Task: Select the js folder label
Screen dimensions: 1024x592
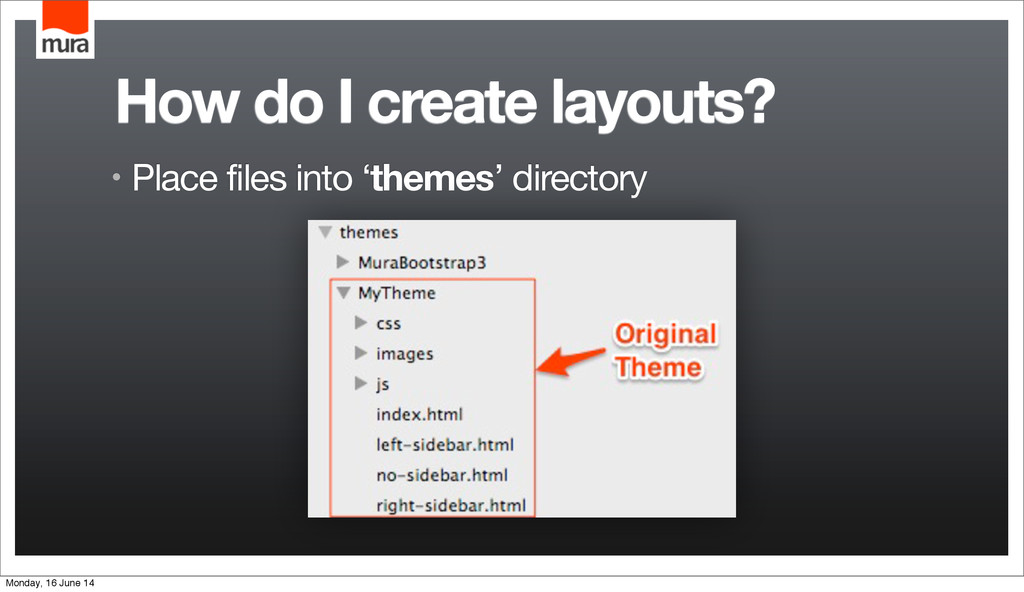Action: pyautogui.click(x=383, y=384)
